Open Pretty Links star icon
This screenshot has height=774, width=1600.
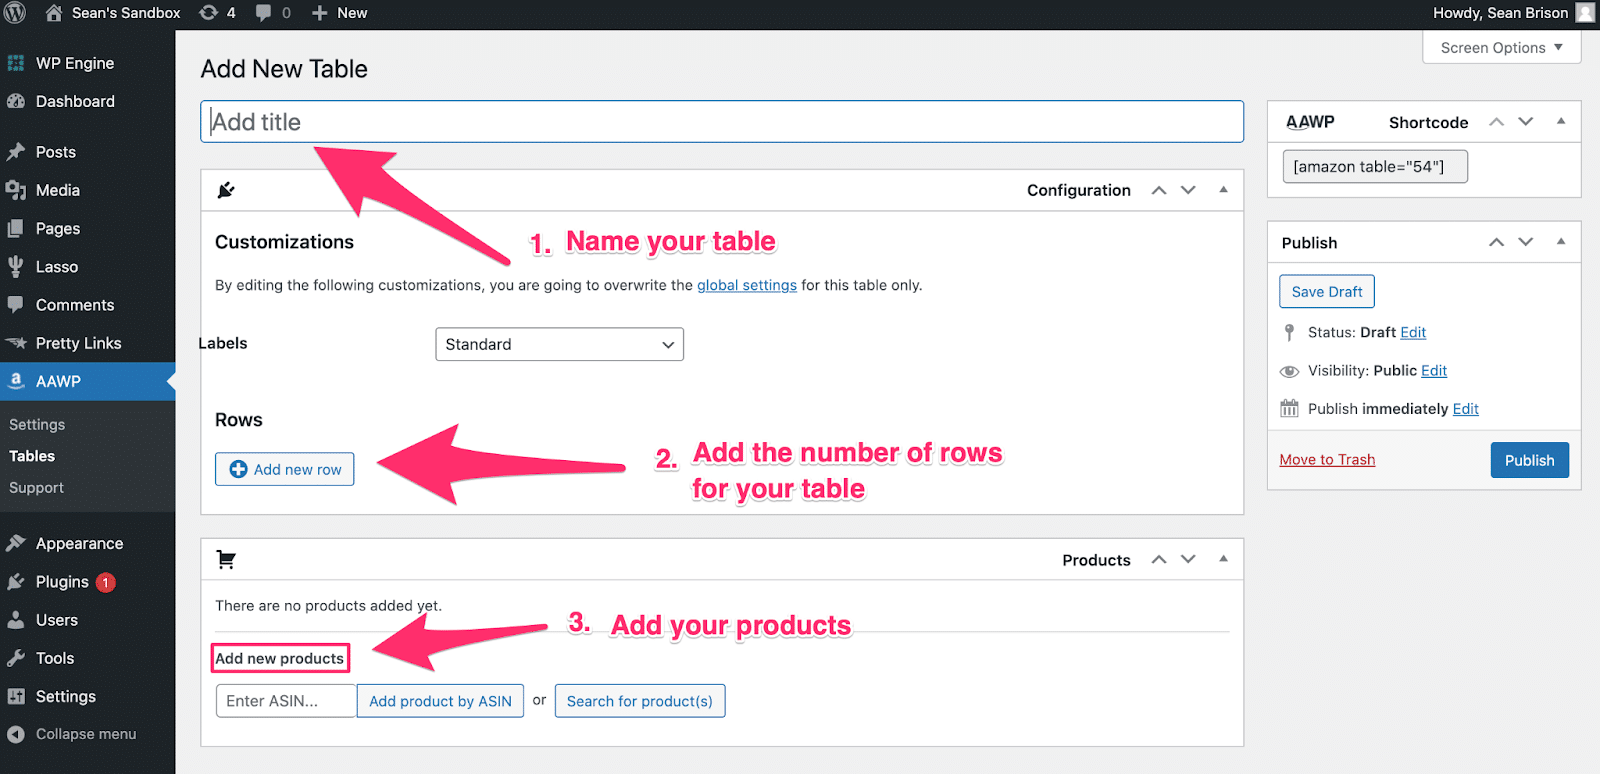[16, 343]
